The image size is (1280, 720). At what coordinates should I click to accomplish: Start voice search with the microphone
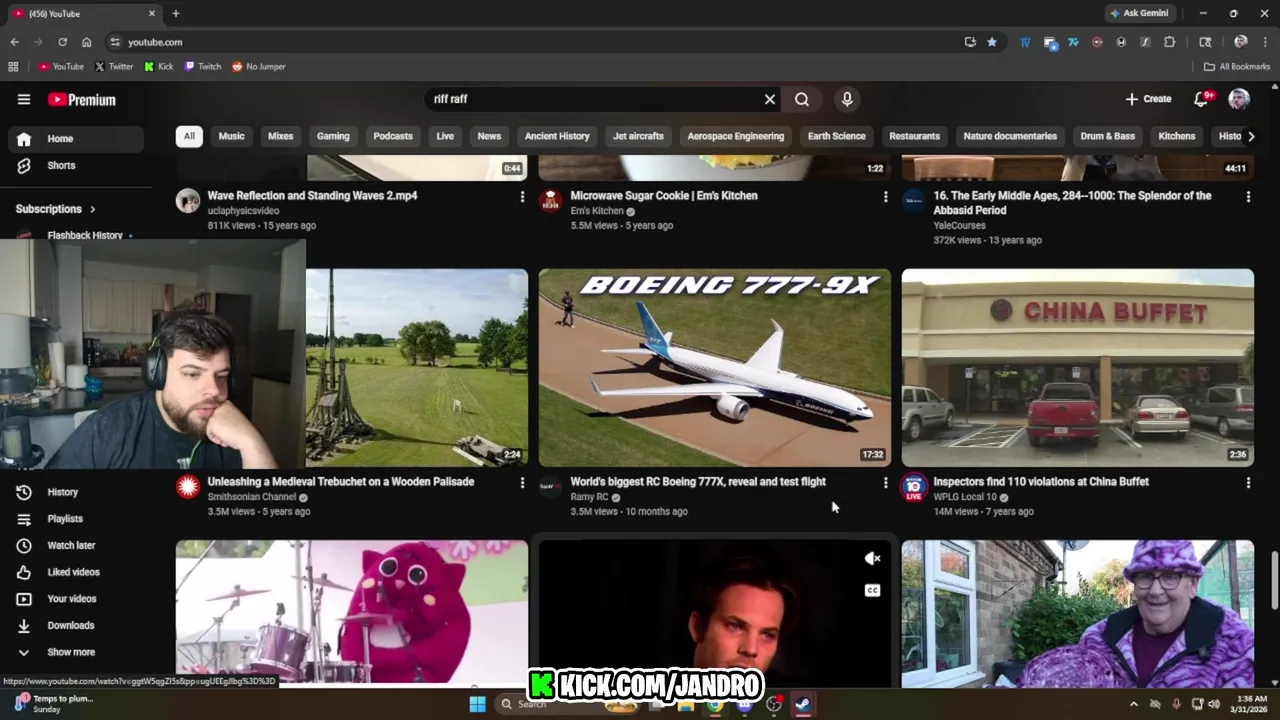(847, 99)
